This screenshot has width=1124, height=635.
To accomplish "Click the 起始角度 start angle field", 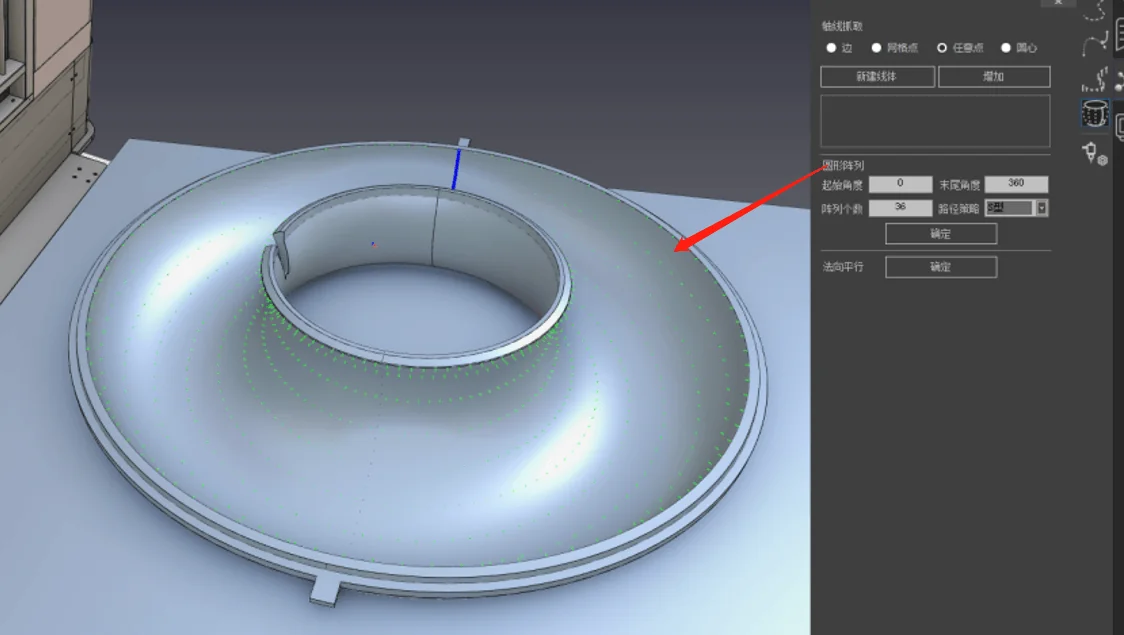I will 900,184.
